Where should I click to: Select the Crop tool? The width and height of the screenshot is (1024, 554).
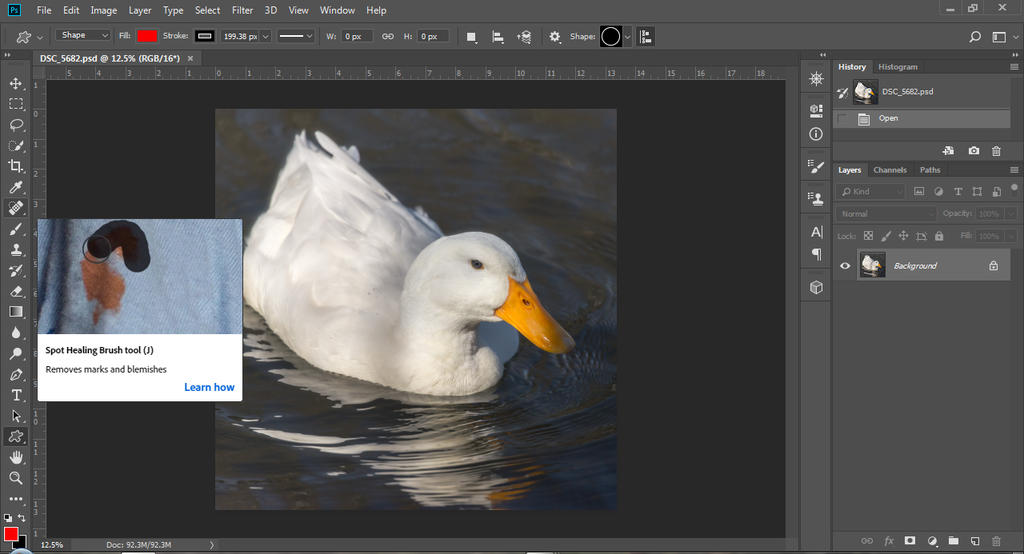[x=16, y=166]
